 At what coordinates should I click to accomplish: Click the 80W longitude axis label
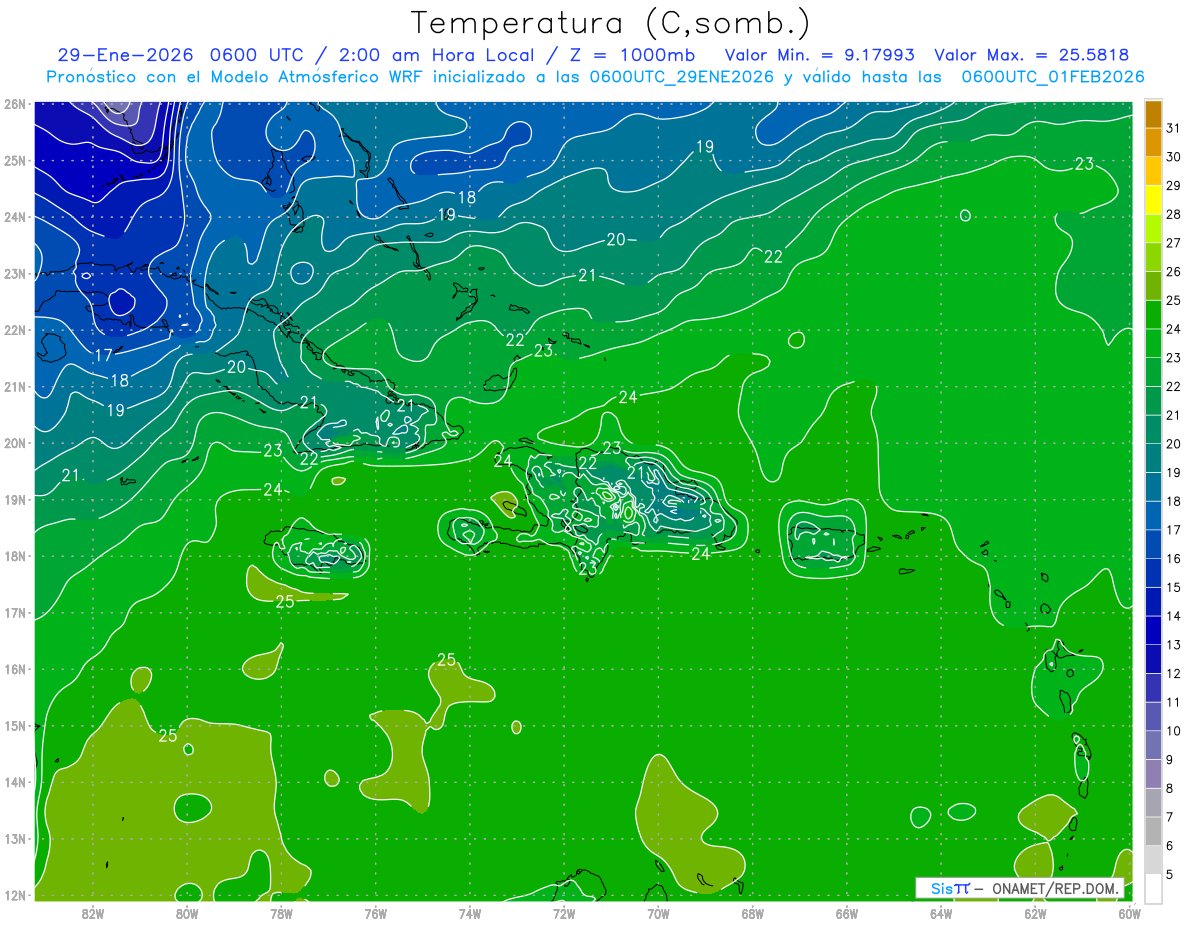[187, 912]
